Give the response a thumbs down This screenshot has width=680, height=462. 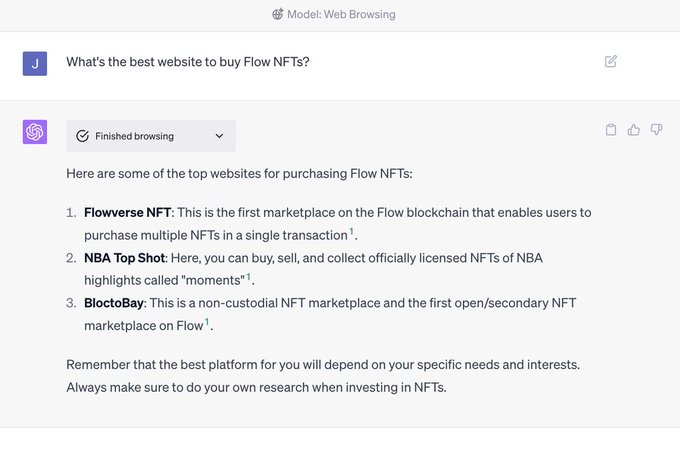click(x=657, y=130)
